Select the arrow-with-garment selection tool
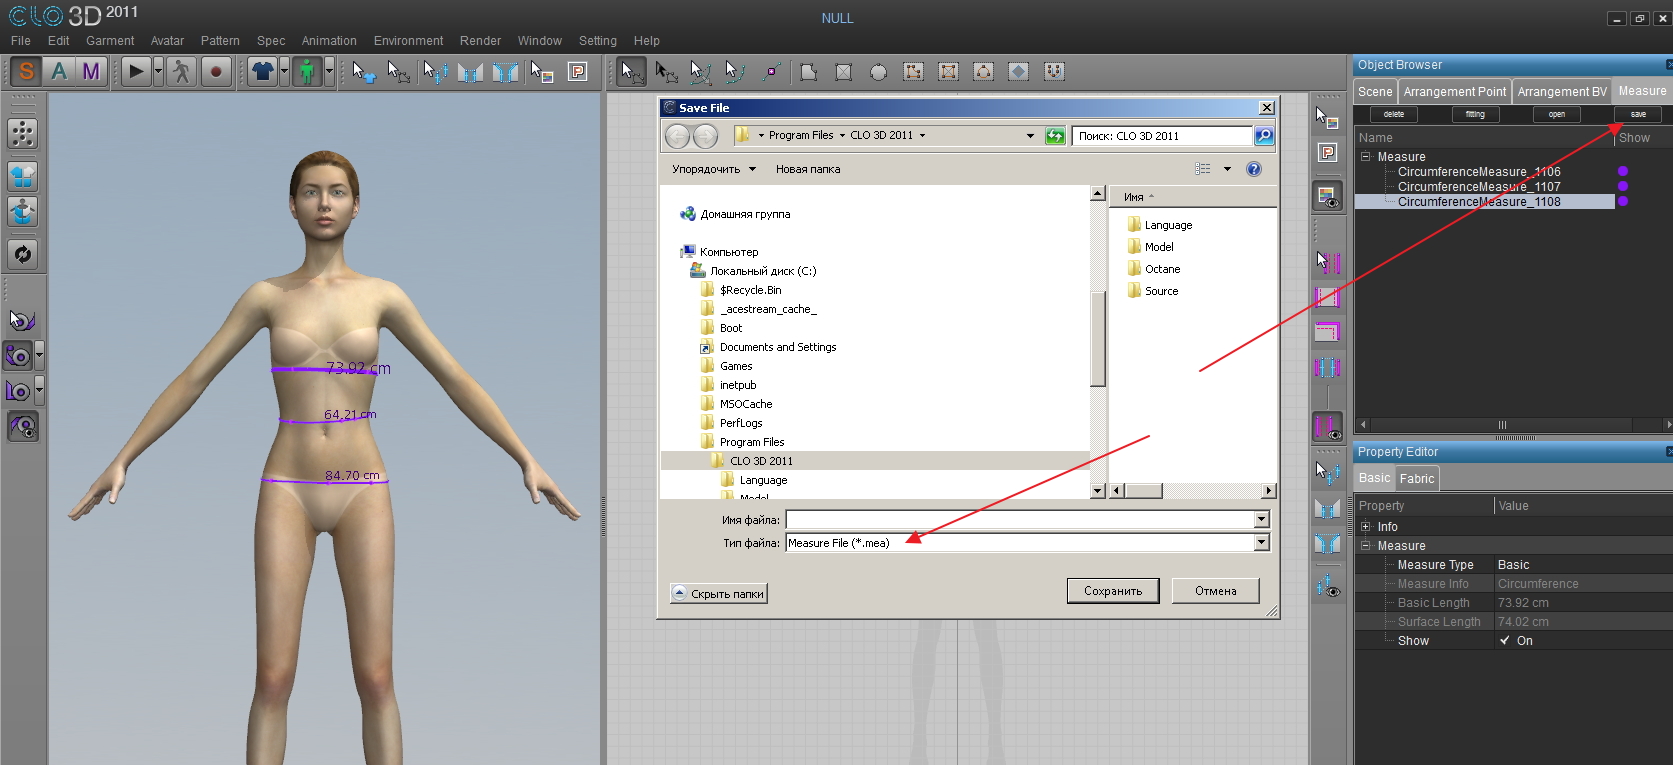This screenshot has height=765, width=1673. [364, 72]
